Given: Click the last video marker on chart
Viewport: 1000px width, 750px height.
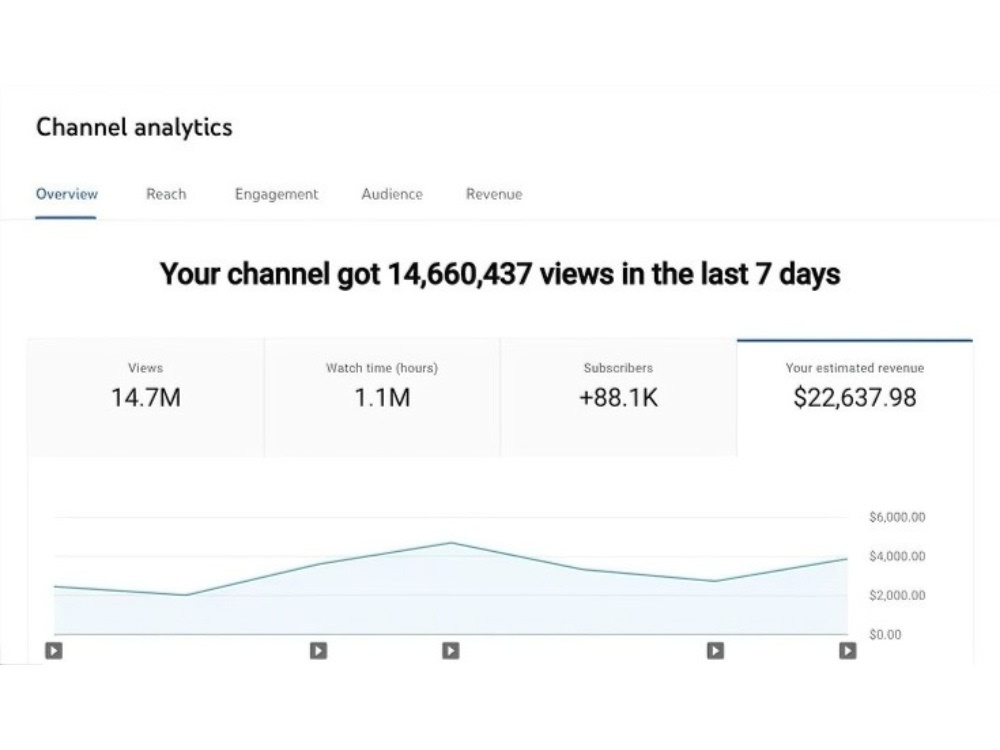Looking at the screenshot, I should 848,651.
